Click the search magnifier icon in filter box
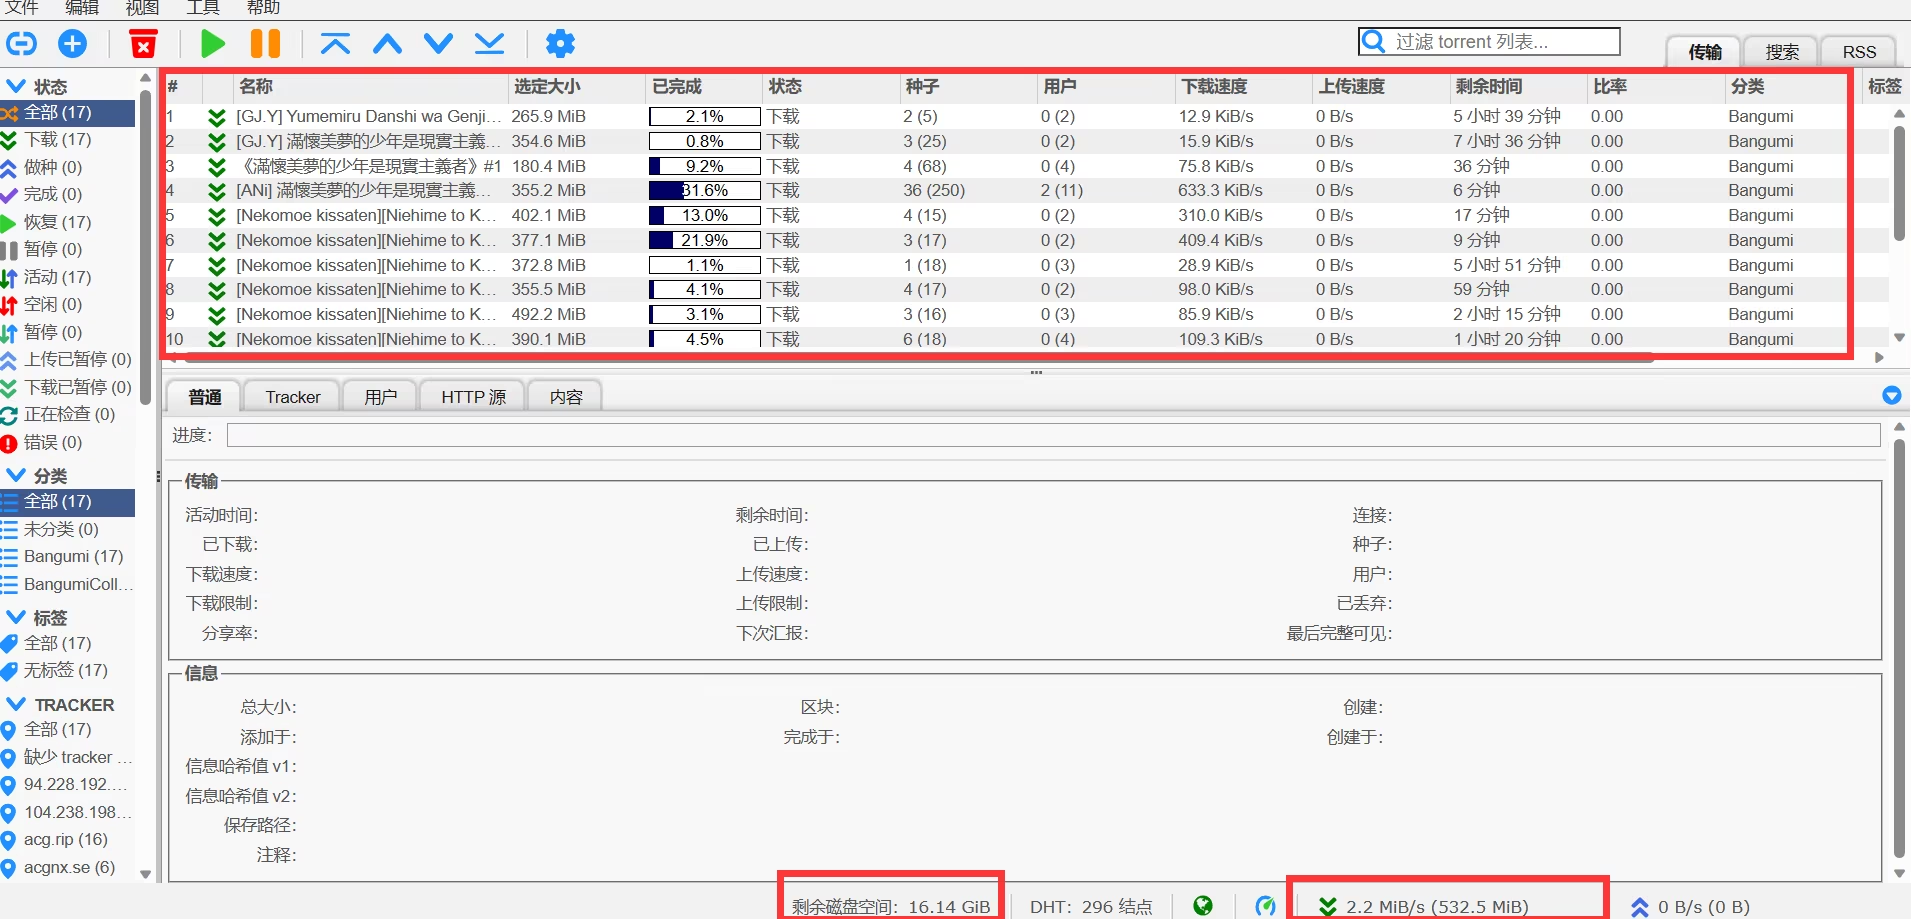 1374,41
